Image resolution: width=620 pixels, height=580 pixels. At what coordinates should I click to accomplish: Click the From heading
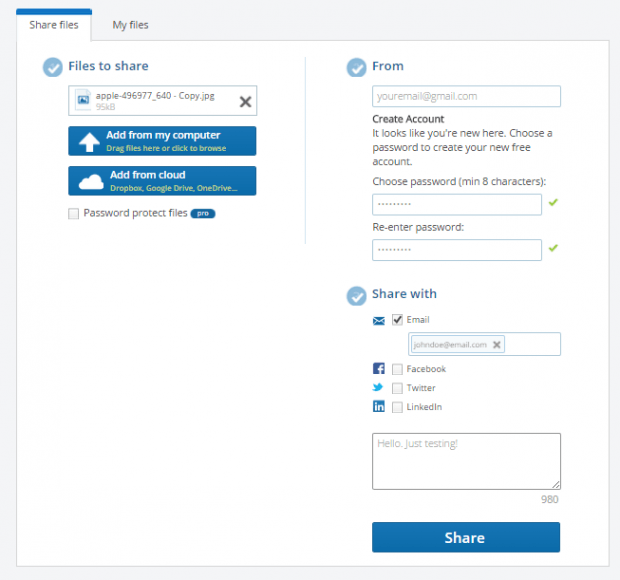388,66
